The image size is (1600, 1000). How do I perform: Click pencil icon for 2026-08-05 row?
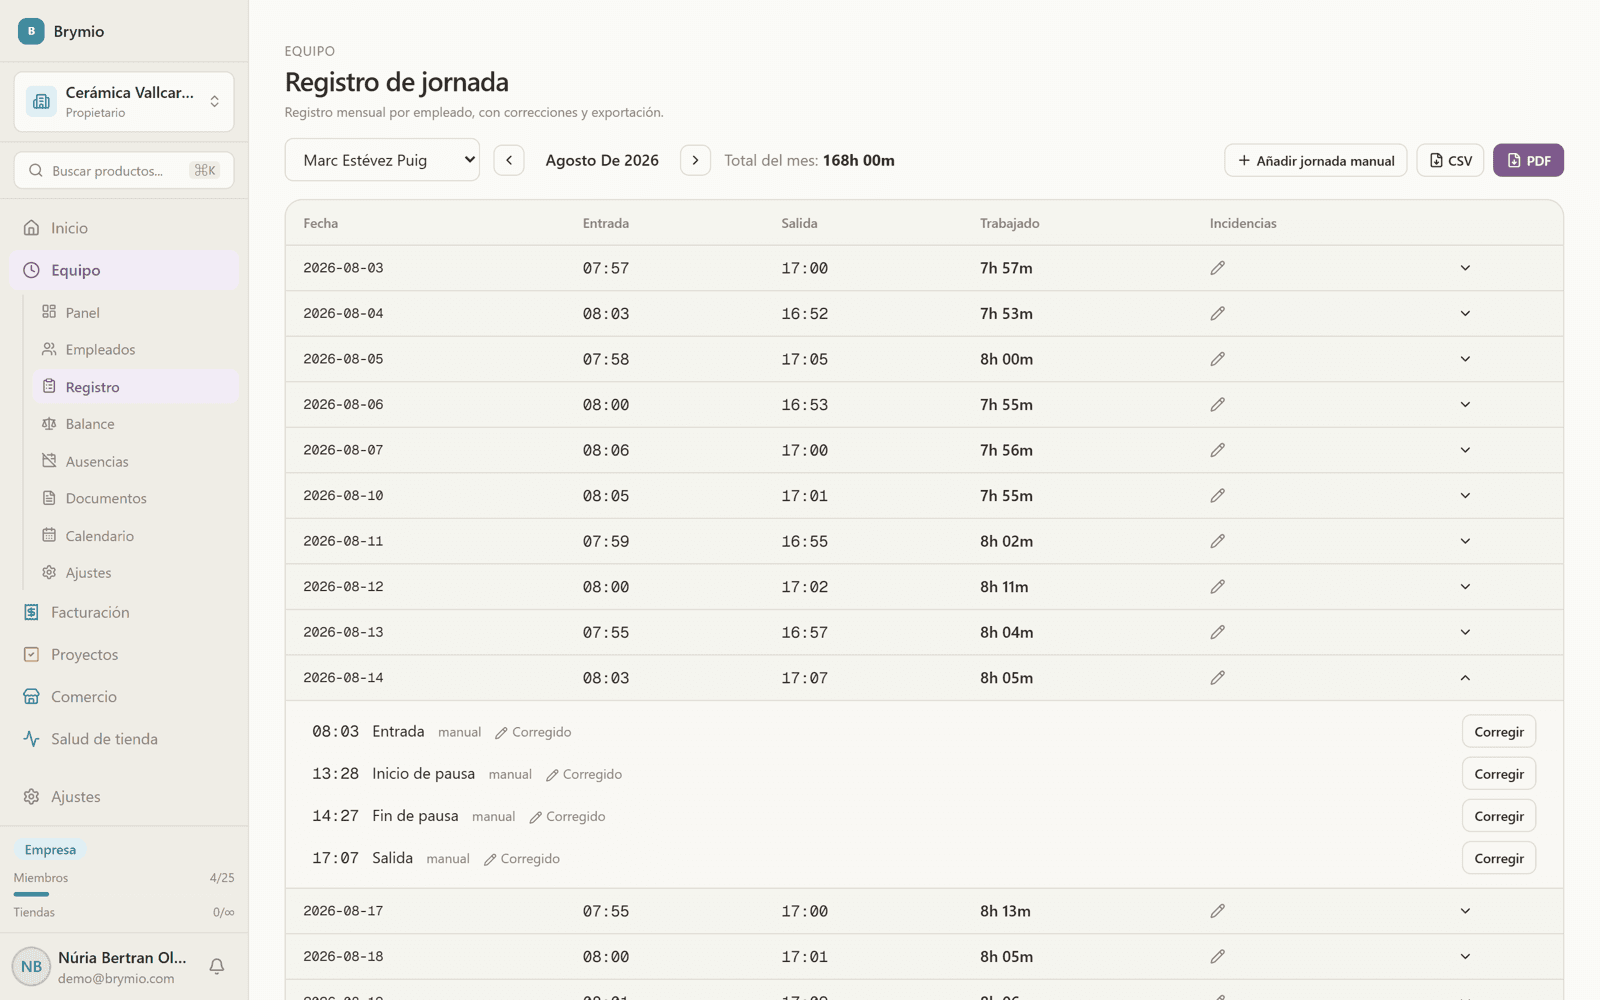[x=1217, y=359]
